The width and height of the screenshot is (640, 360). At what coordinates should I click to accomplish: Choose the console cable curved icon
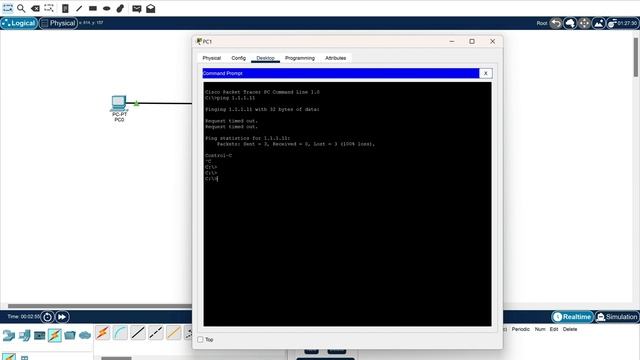[x=120, y=333]
